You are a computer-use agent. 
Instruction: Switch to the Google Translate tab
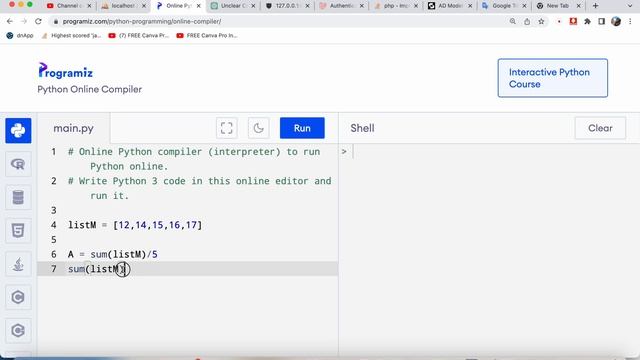504,6
